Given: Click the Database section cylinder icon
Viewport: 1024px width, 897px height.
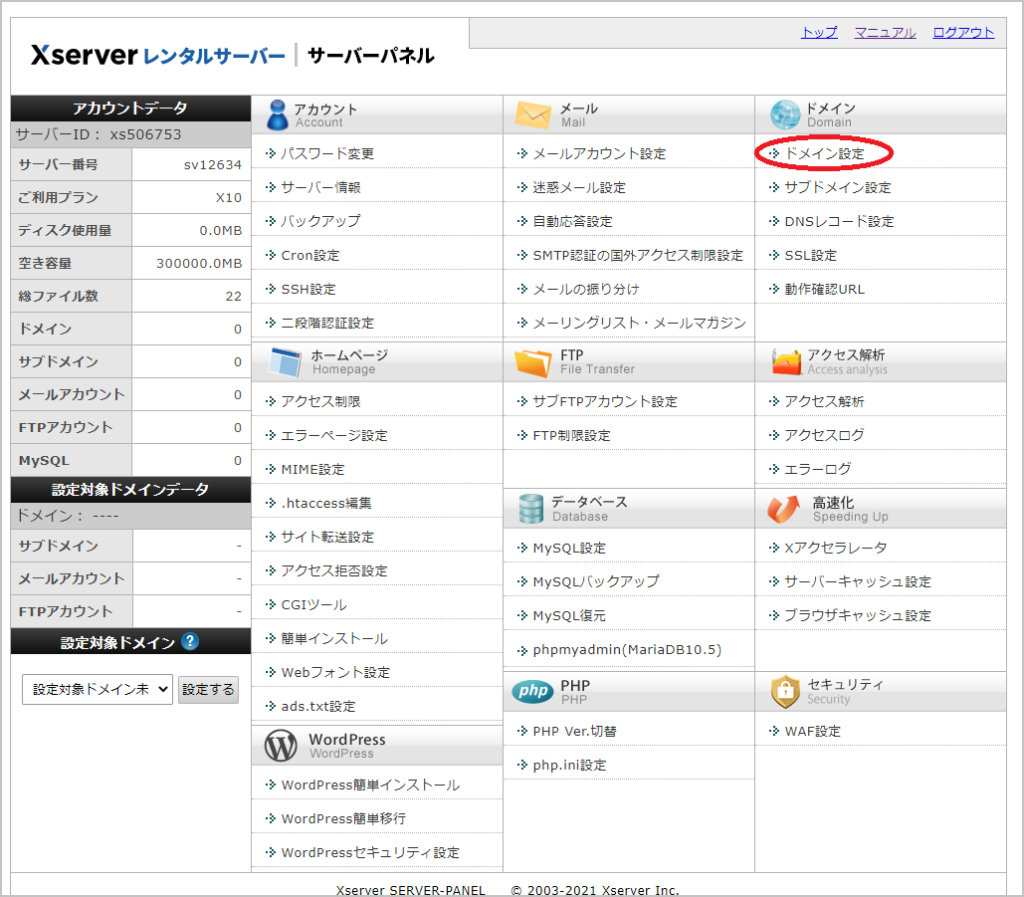Looking at the screenshot, I should (x=530, y=509).
